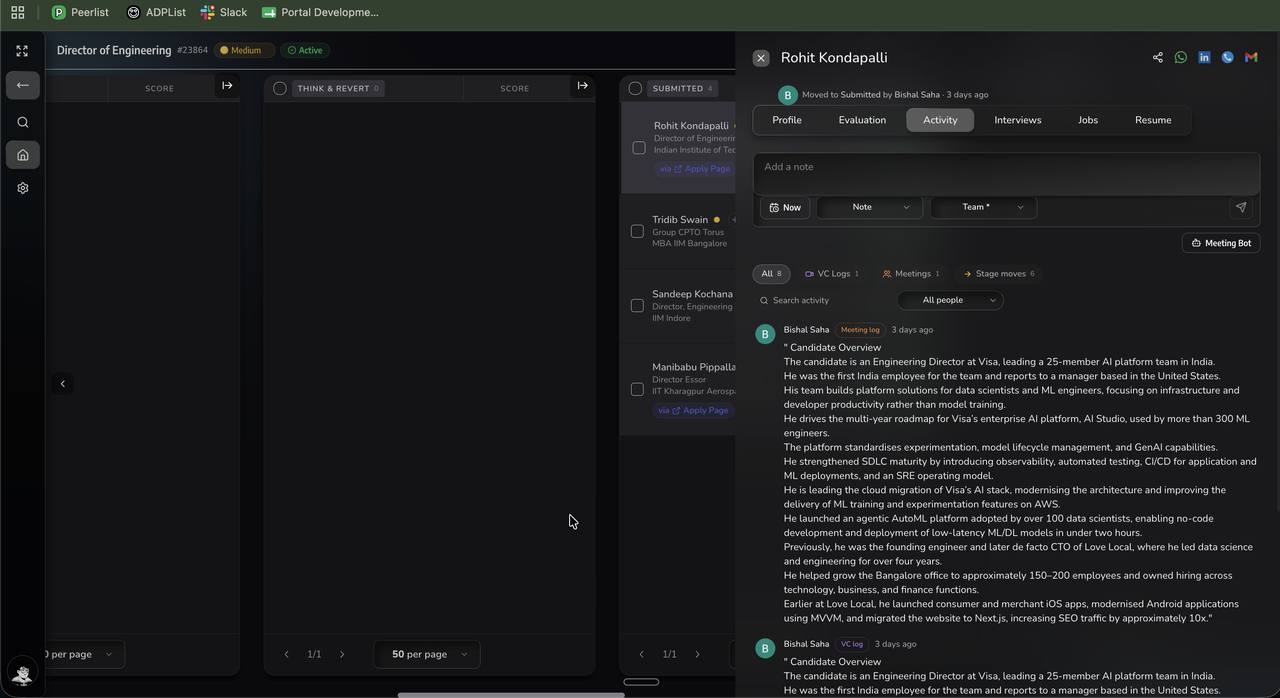
Task: Click the phone call icon
Action: [1228, 58]
